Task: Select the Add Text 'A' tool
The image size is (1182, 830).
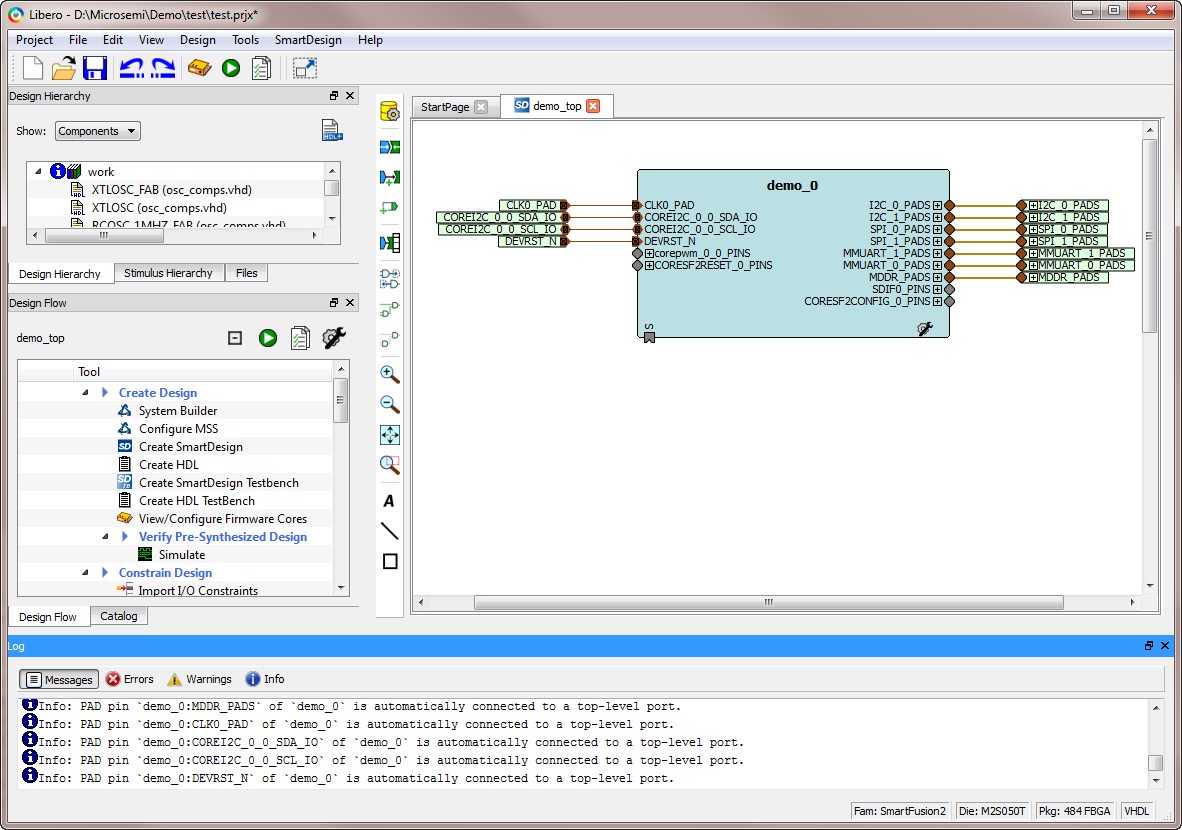Action: click(x=390, y=501)
